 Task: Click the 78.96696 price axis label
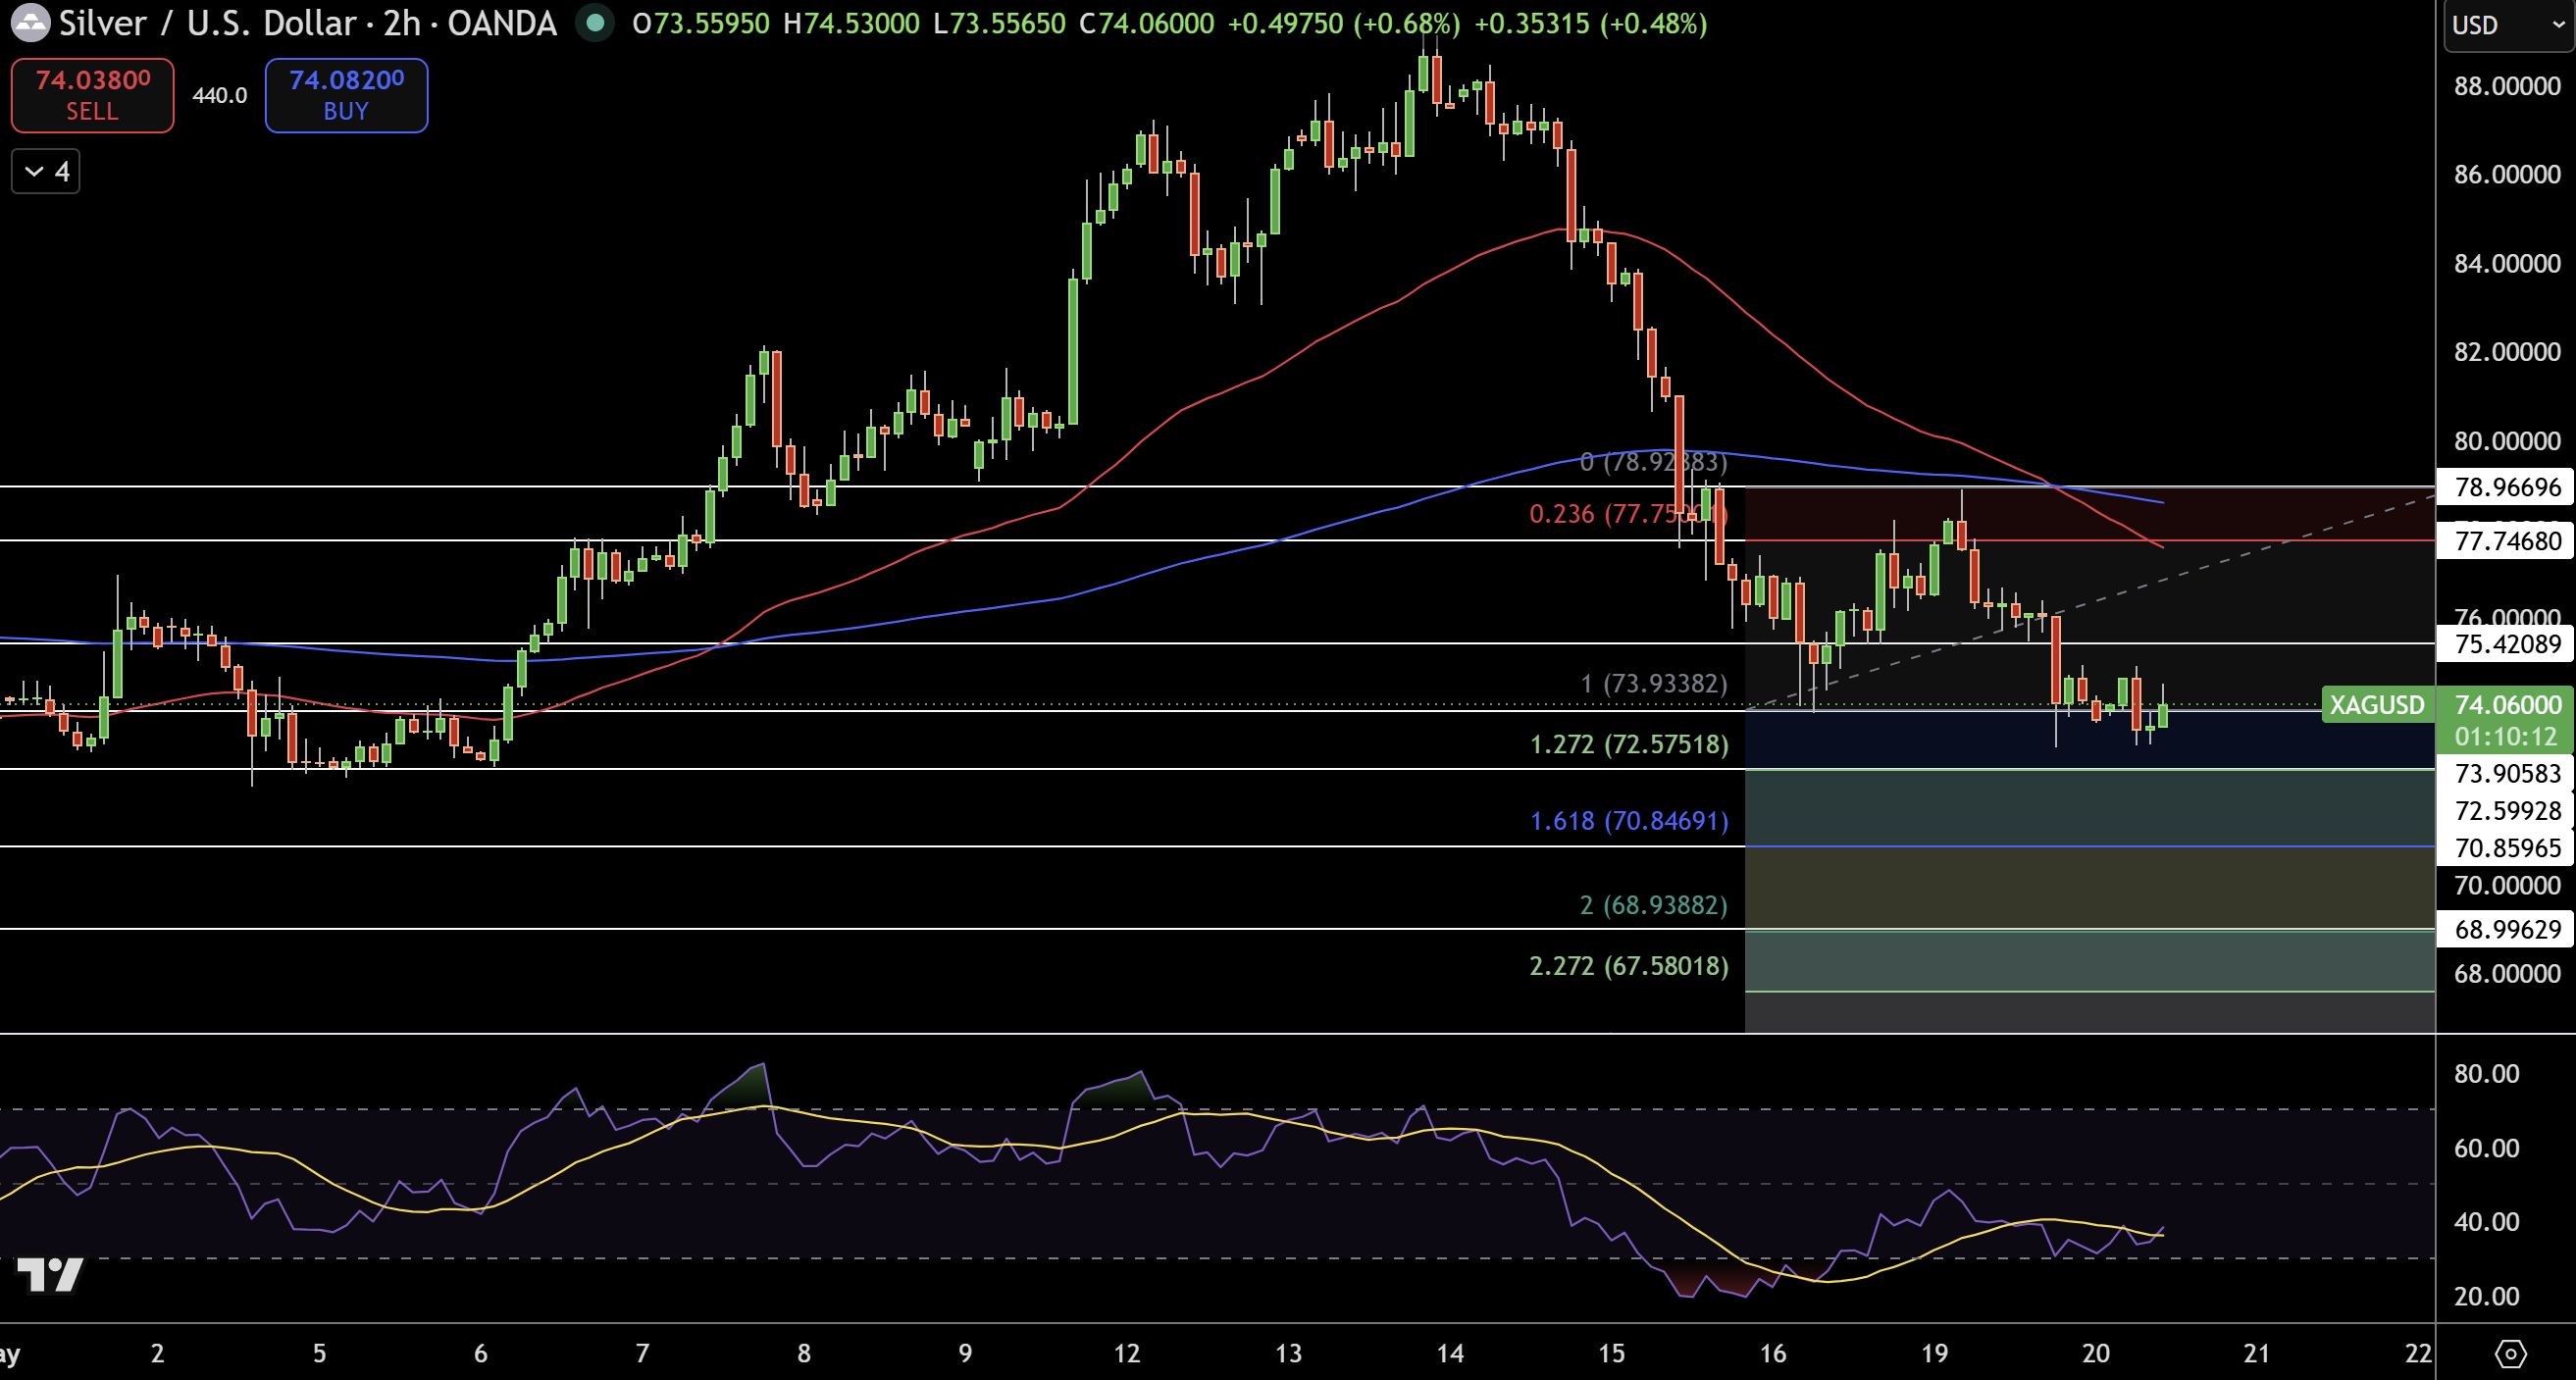2507,487
